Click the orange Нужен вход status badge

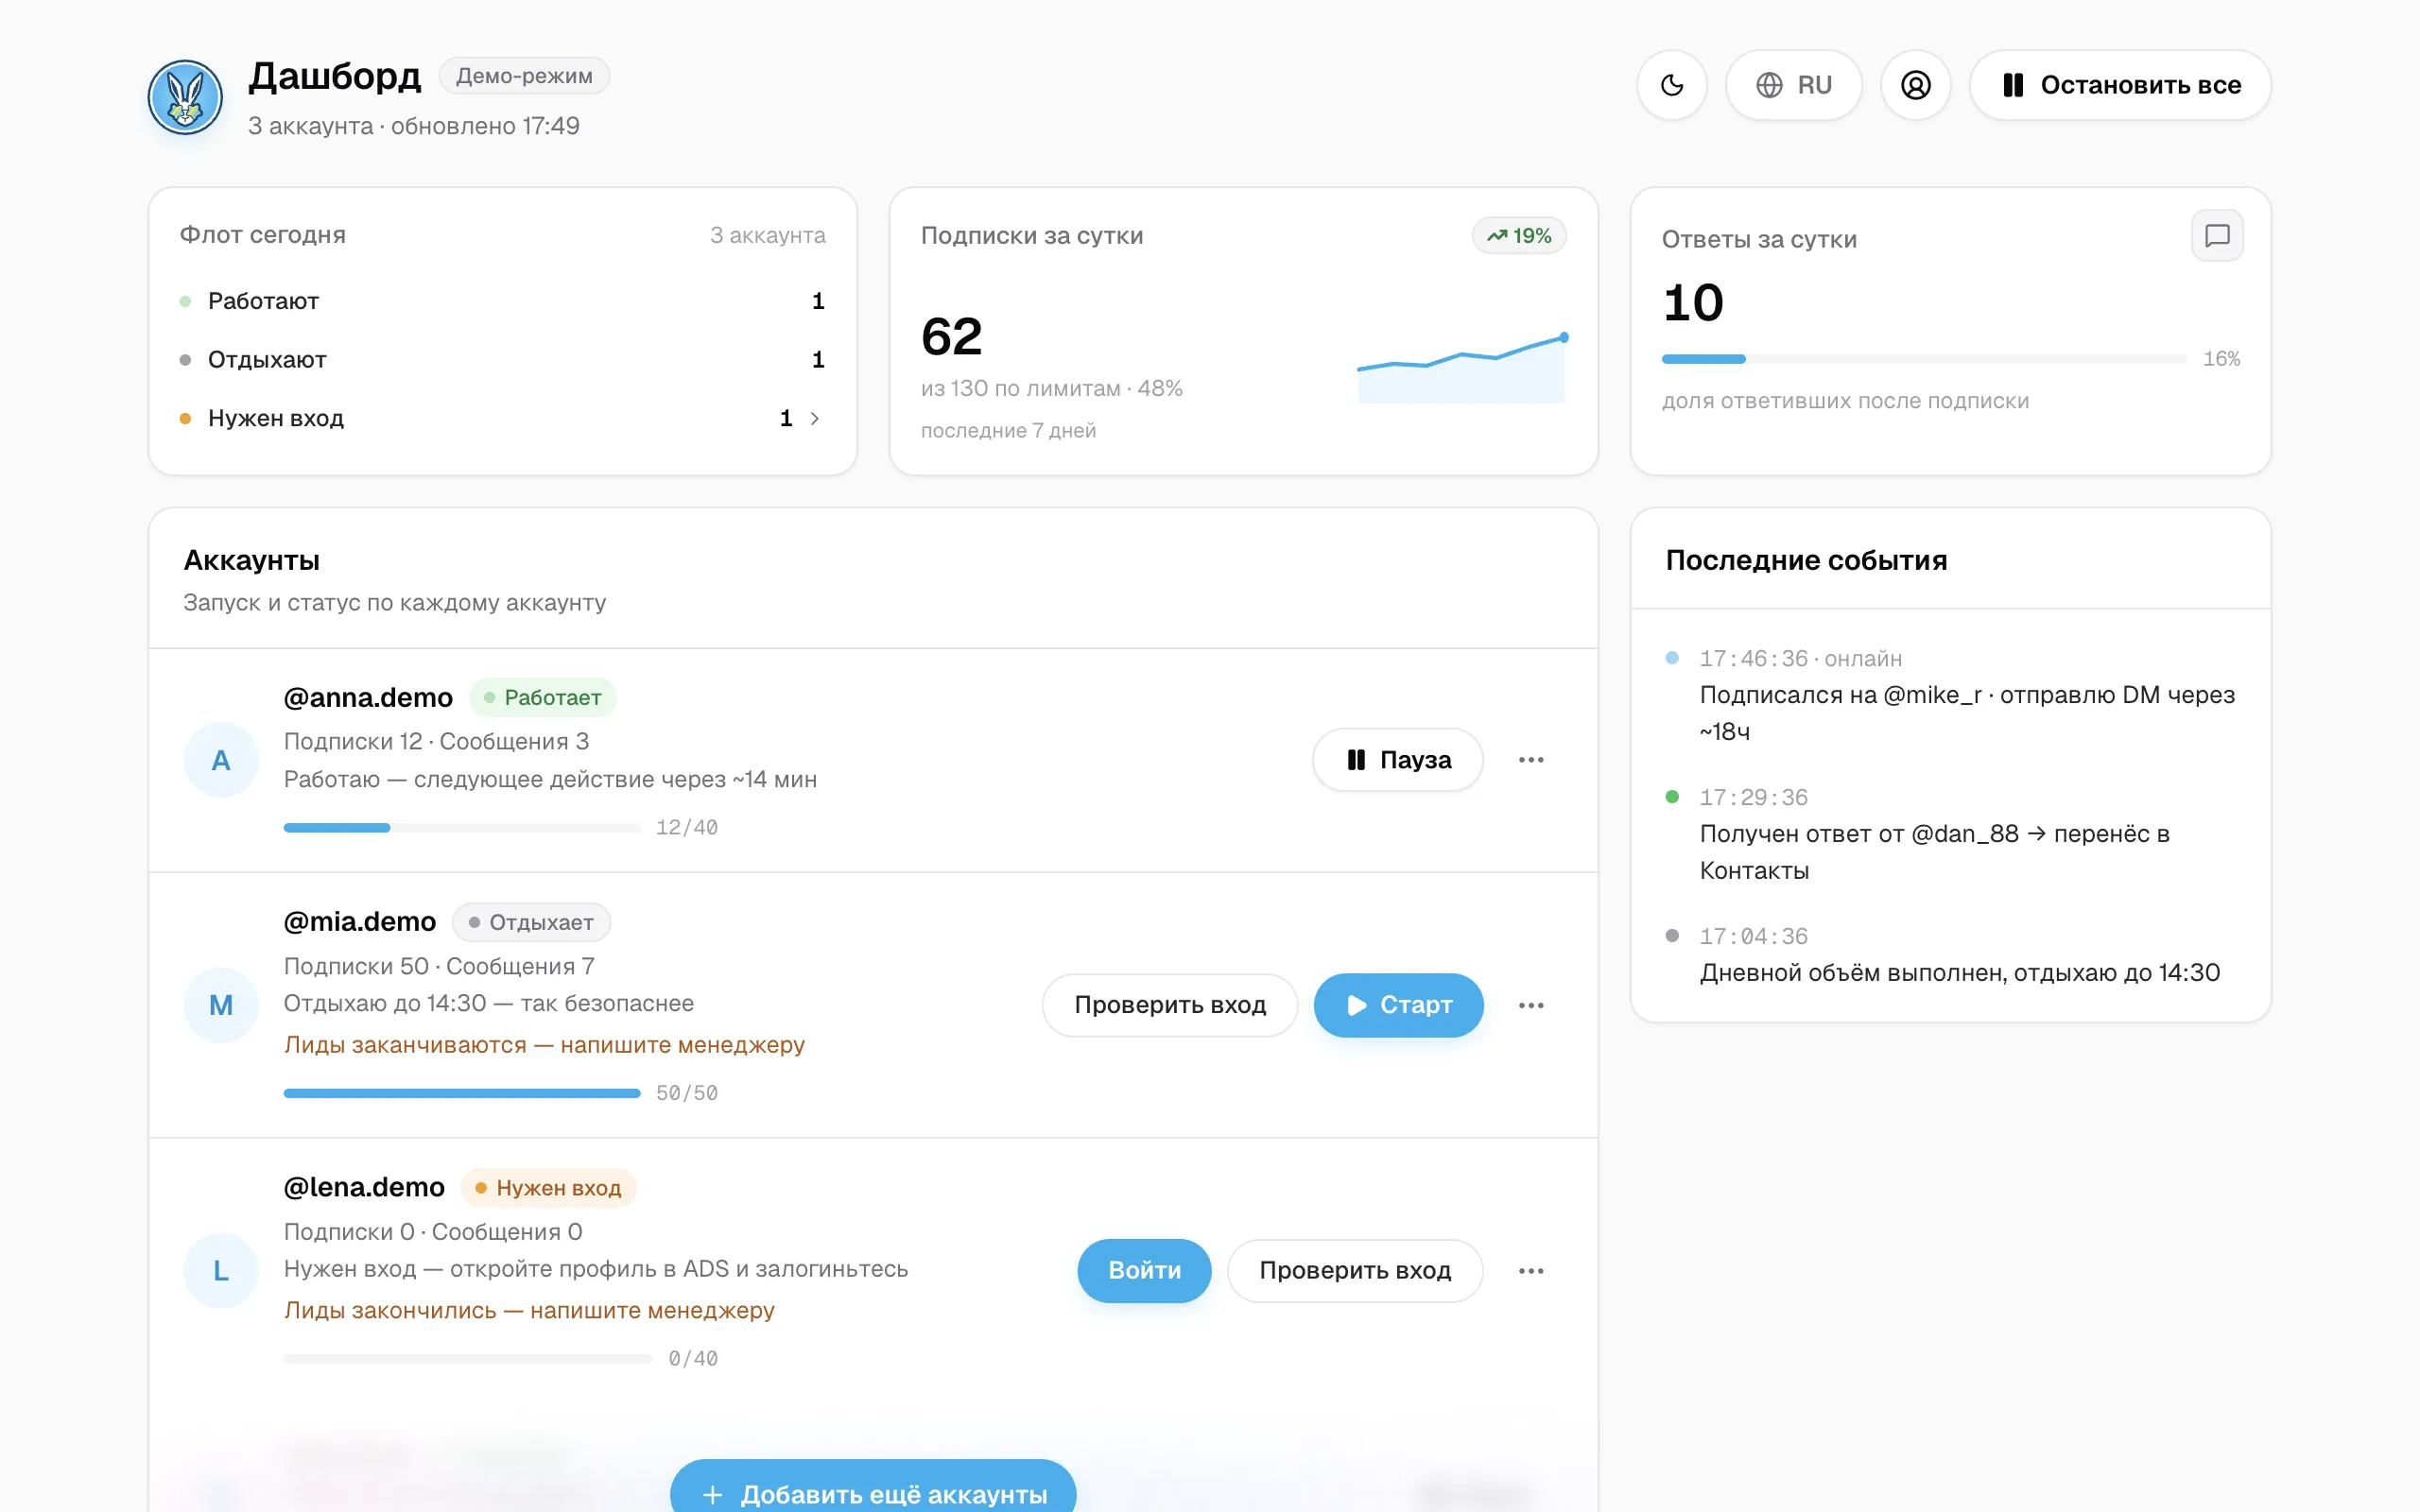[x=548, y=1188]
